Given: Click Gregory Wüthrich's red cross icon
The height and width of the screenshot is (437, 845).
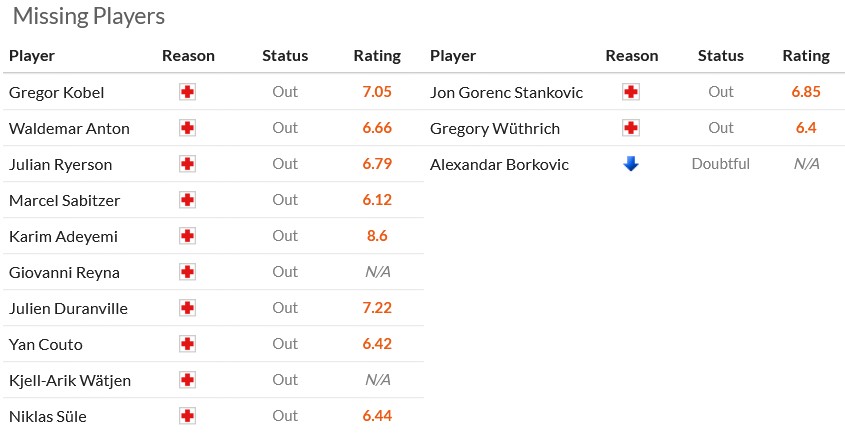Looking at the screenshot, I should [x=631, y=128].
